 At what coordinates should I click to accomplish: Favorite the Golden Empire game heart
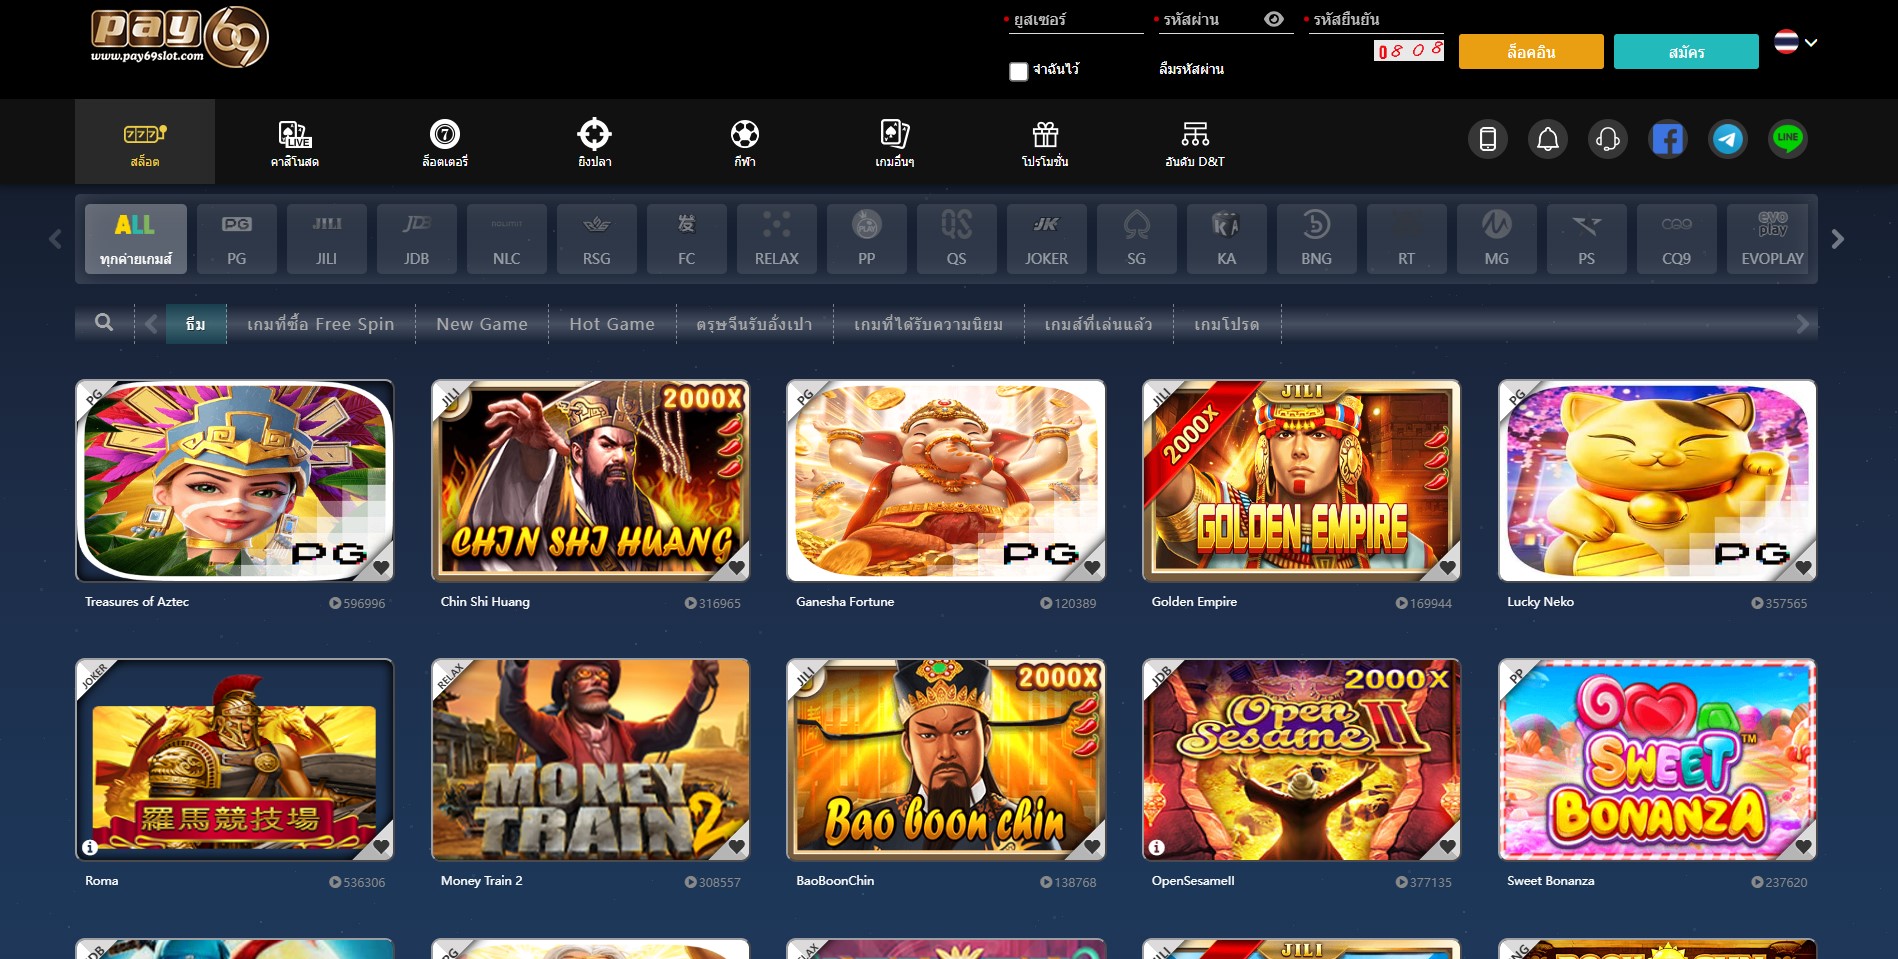pyautogui.click(x=1448, y=568)
